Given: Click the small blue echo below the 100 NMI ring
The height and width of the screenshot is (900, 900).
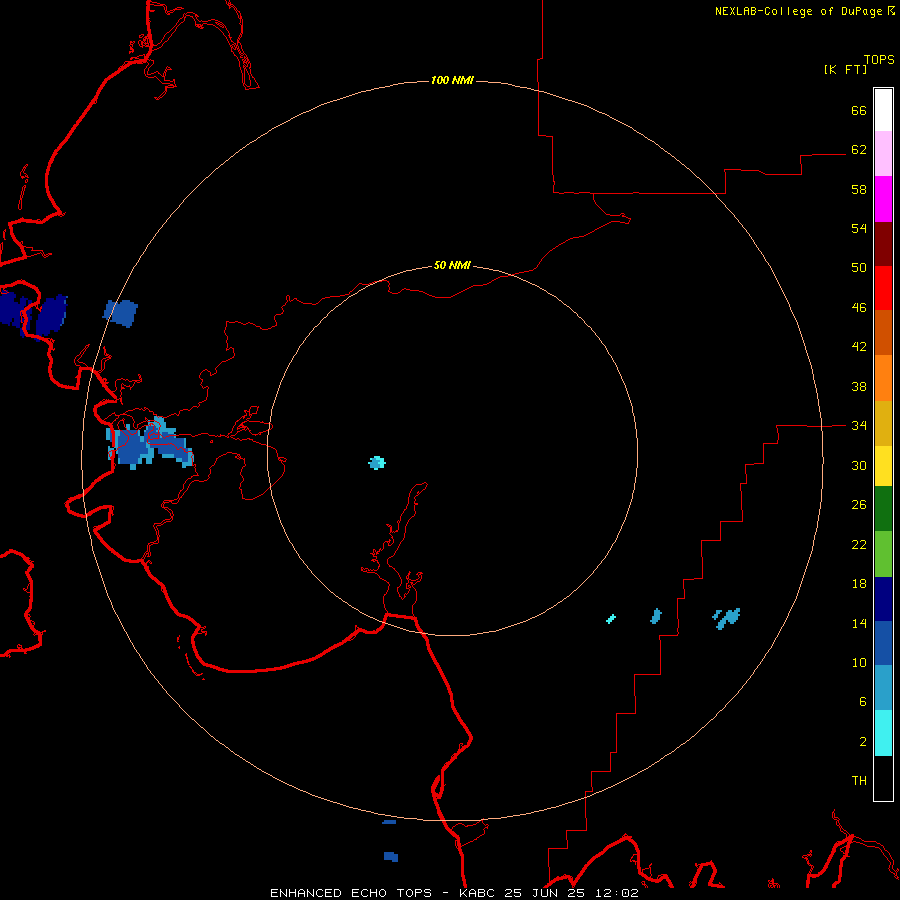Looking at the screenshot, I should click(x=391, y=856).
